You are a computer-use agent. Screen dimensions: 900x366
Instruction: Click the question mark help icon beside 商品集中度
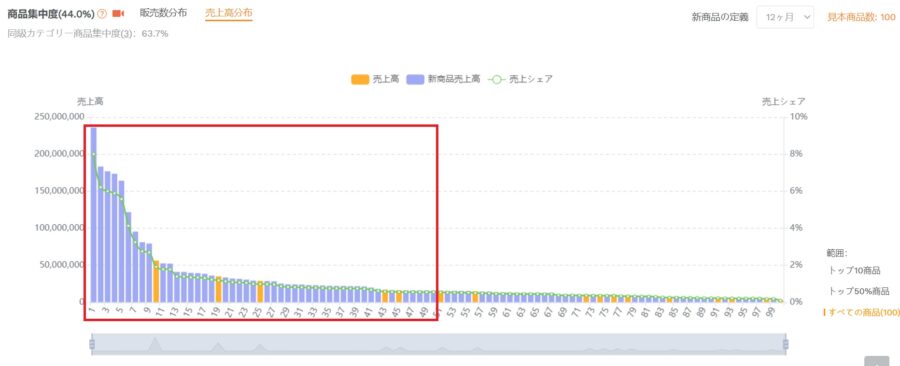pos(102,13)
